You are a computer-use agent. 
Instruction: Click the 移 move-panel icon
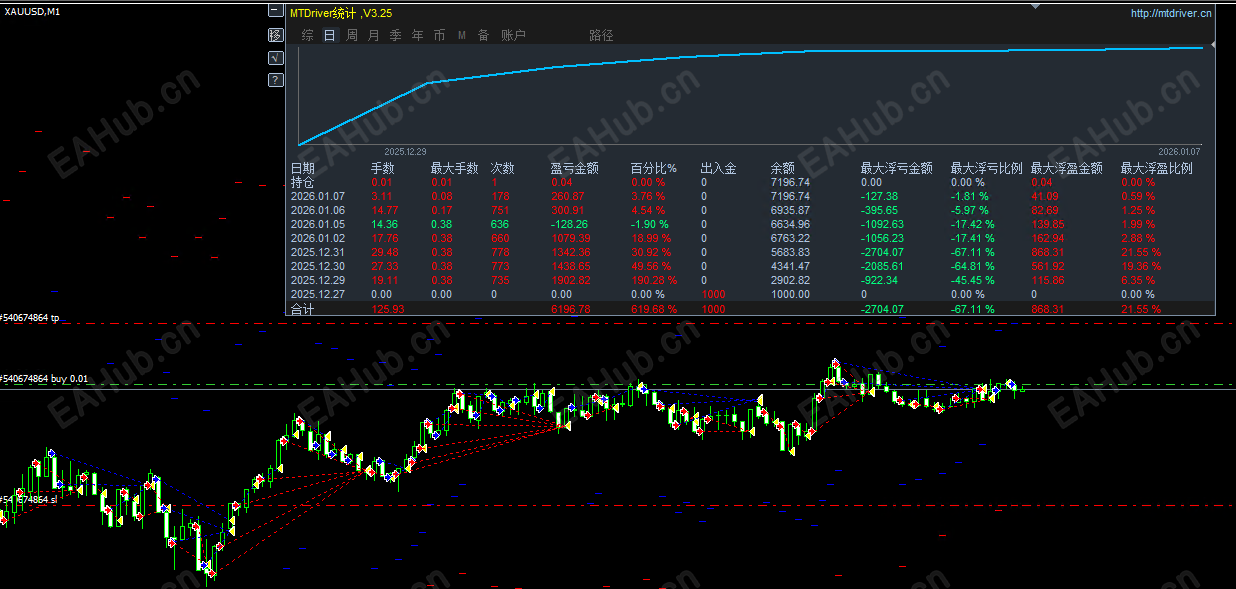pyautogui.click(x=275, y=35)
